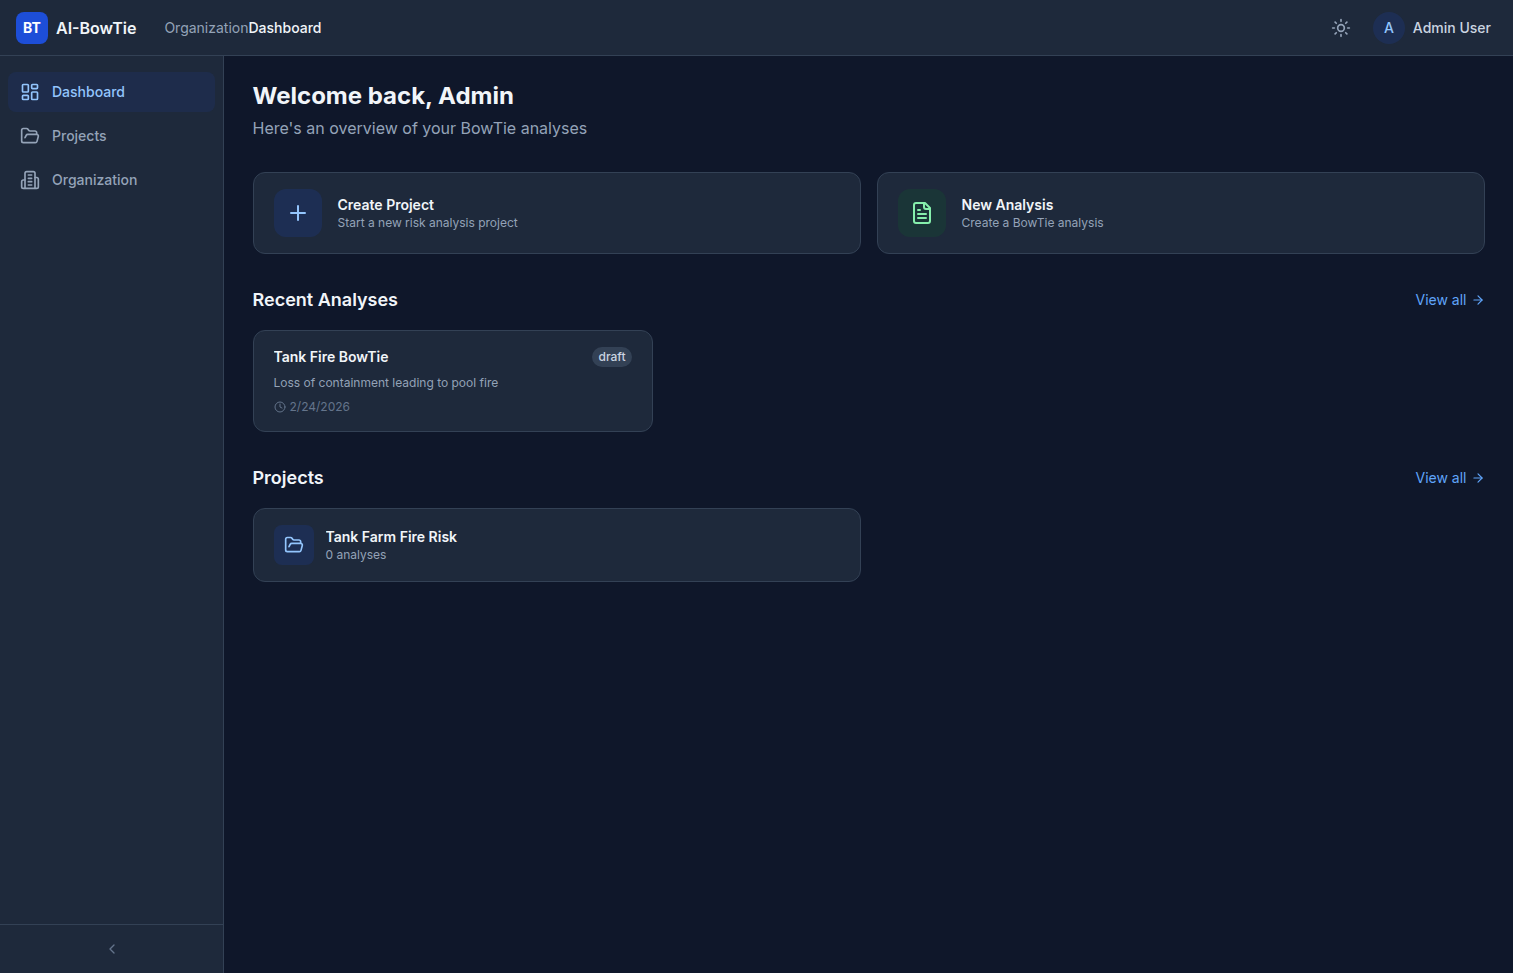This screenshot has height=973, width=1513.
Task: Select Dashboard in the sidebar
Action: tap(88, 92)
